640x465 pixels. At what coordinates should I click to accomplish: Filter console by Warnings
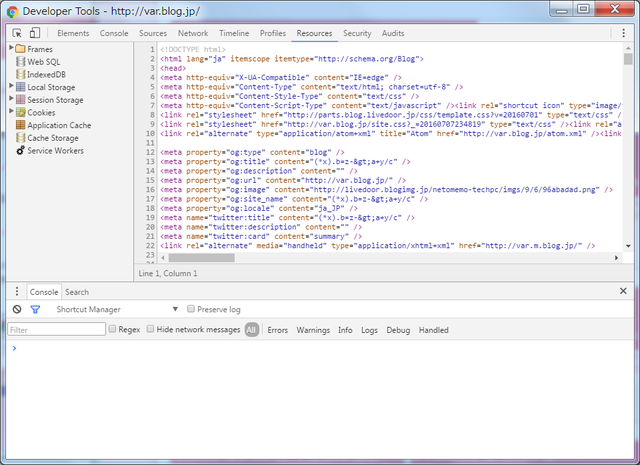click(x=313, y=330)
